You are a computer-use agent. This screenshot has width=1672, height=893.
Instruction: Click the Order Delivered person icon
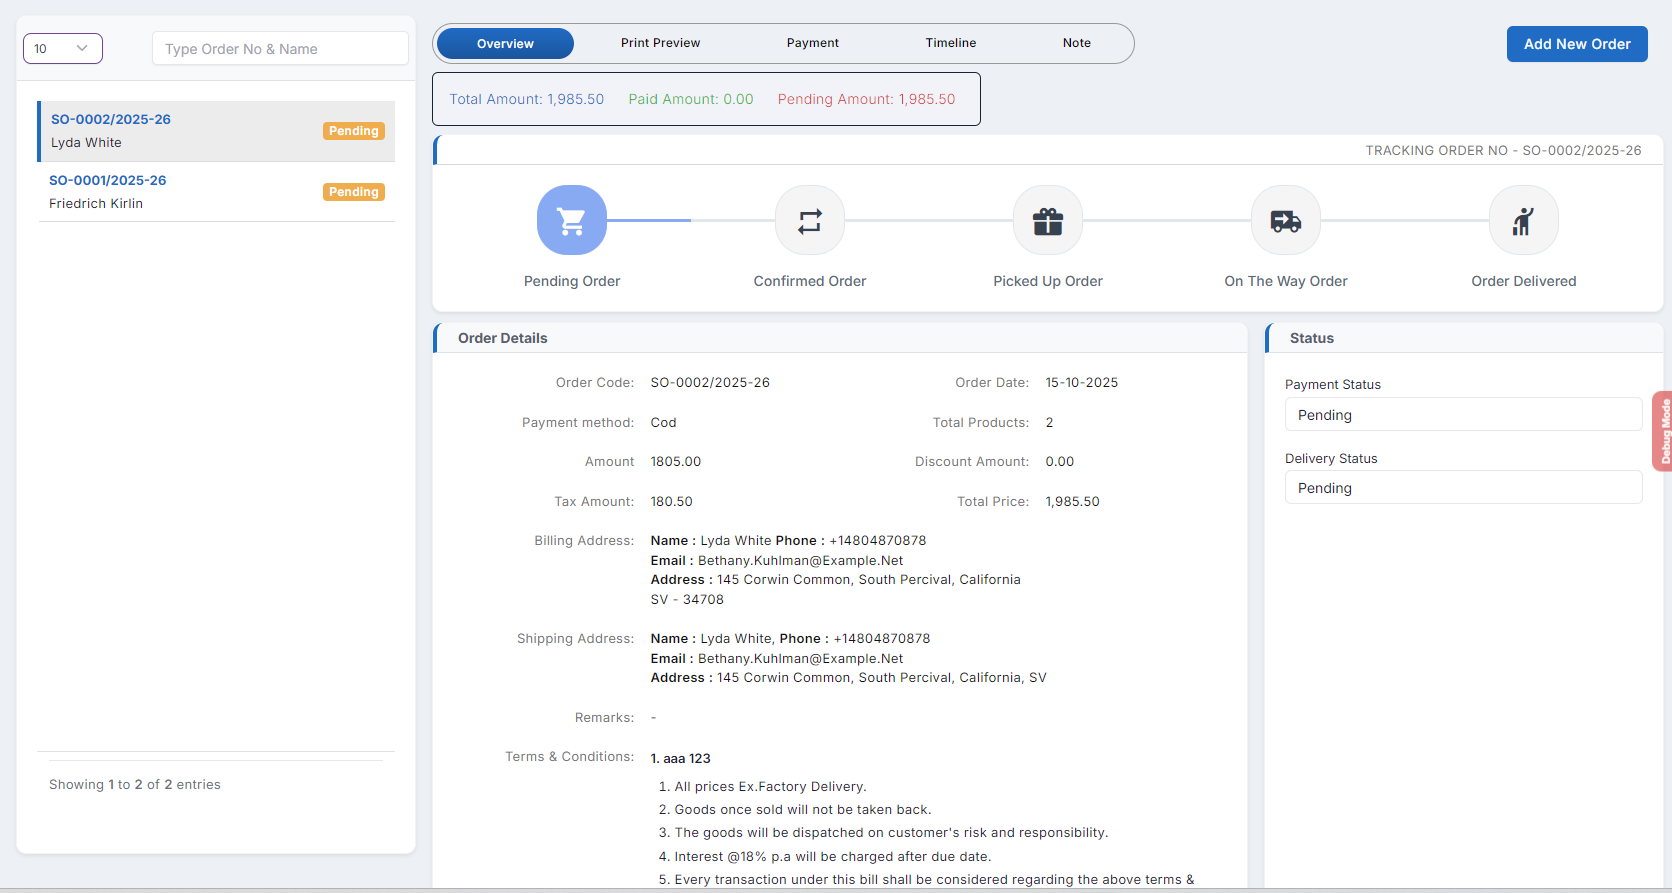pyautogui.click(x=1523, y=220)
